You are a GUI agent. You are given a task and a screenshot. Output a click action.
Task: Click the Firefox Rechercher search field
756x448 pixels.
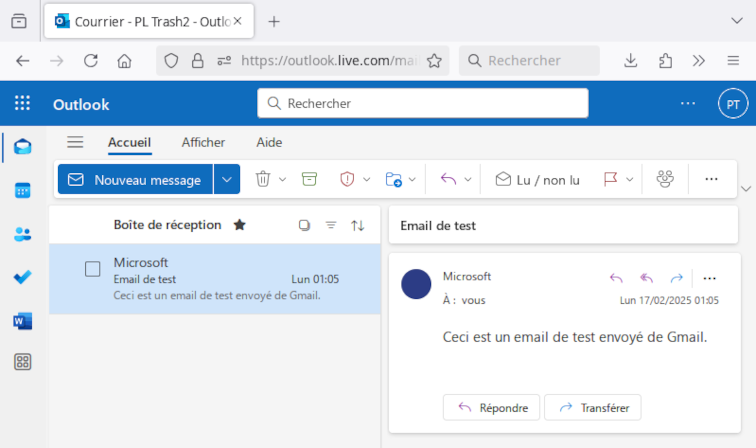pyautogui.click(x=529, y=61)
